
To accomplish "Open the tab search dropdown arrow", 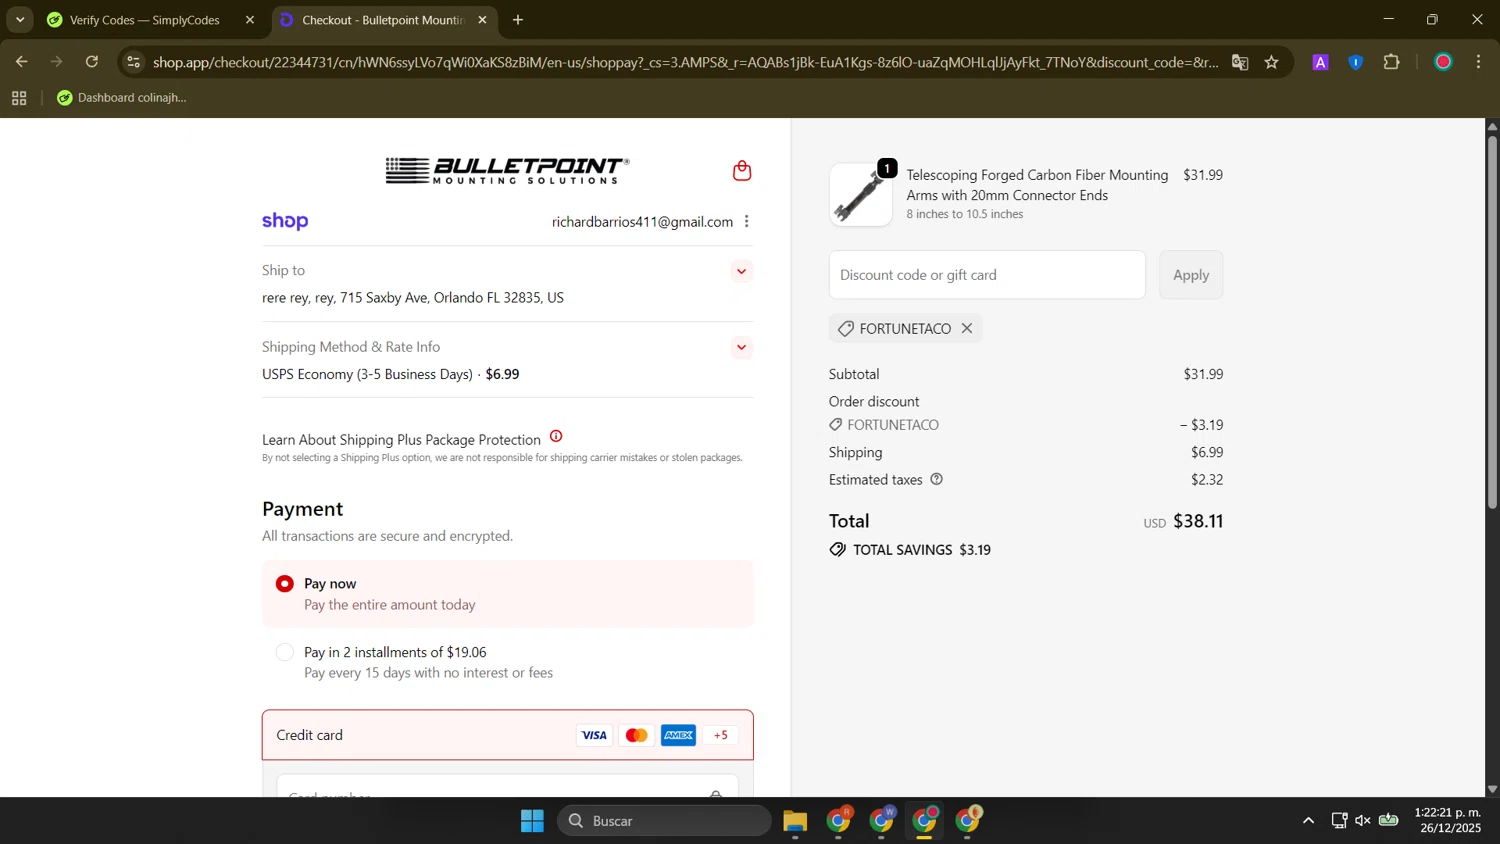I will click(20, 20).
